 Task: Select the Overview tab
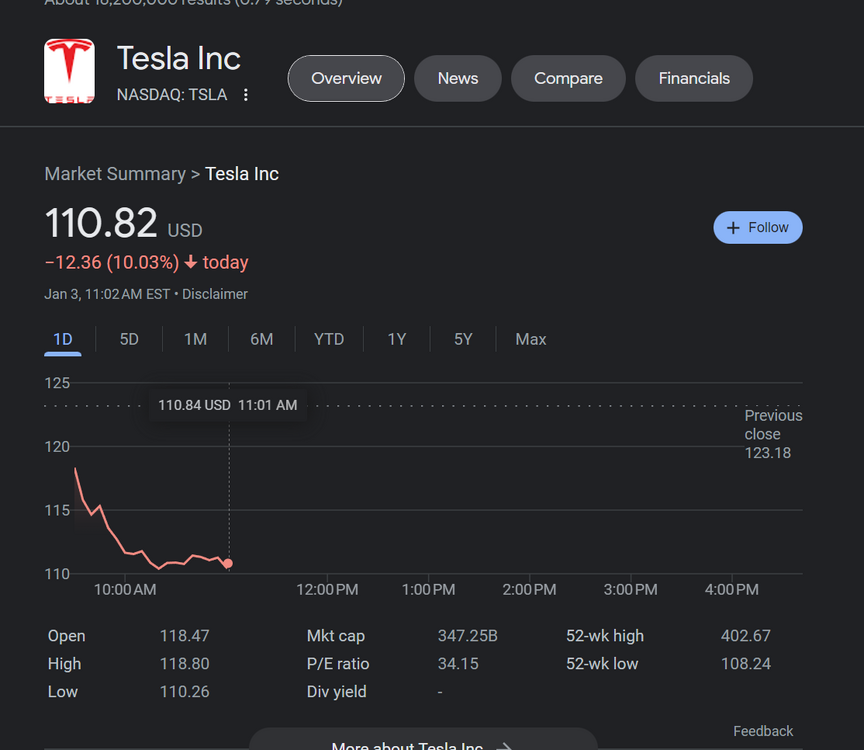[x=346, y=79]
